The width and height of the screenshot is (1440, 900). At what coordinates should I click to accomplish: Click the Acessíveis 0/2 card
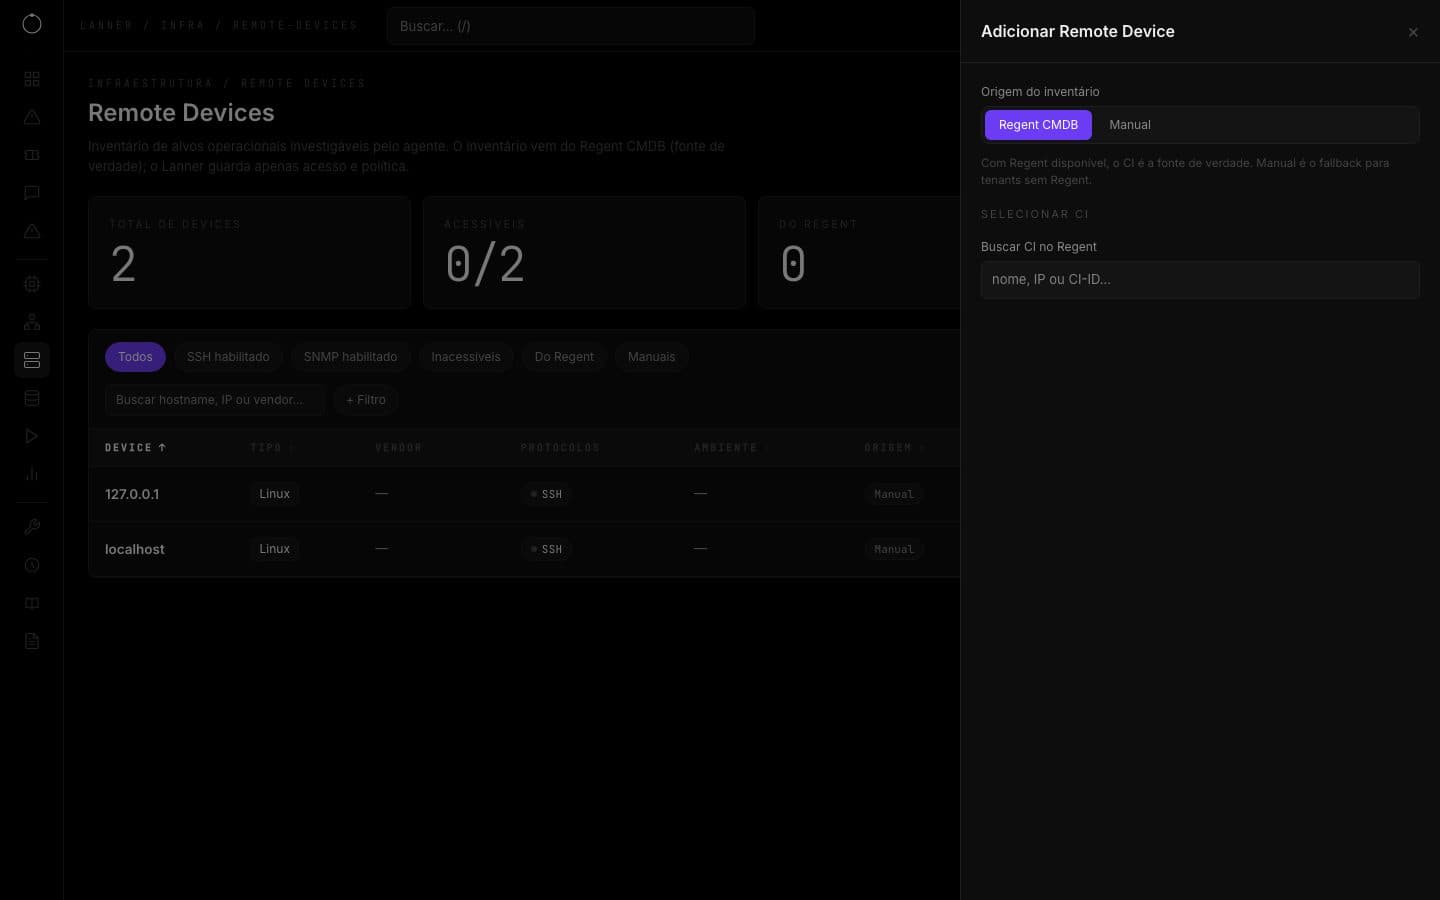(584, 252)
